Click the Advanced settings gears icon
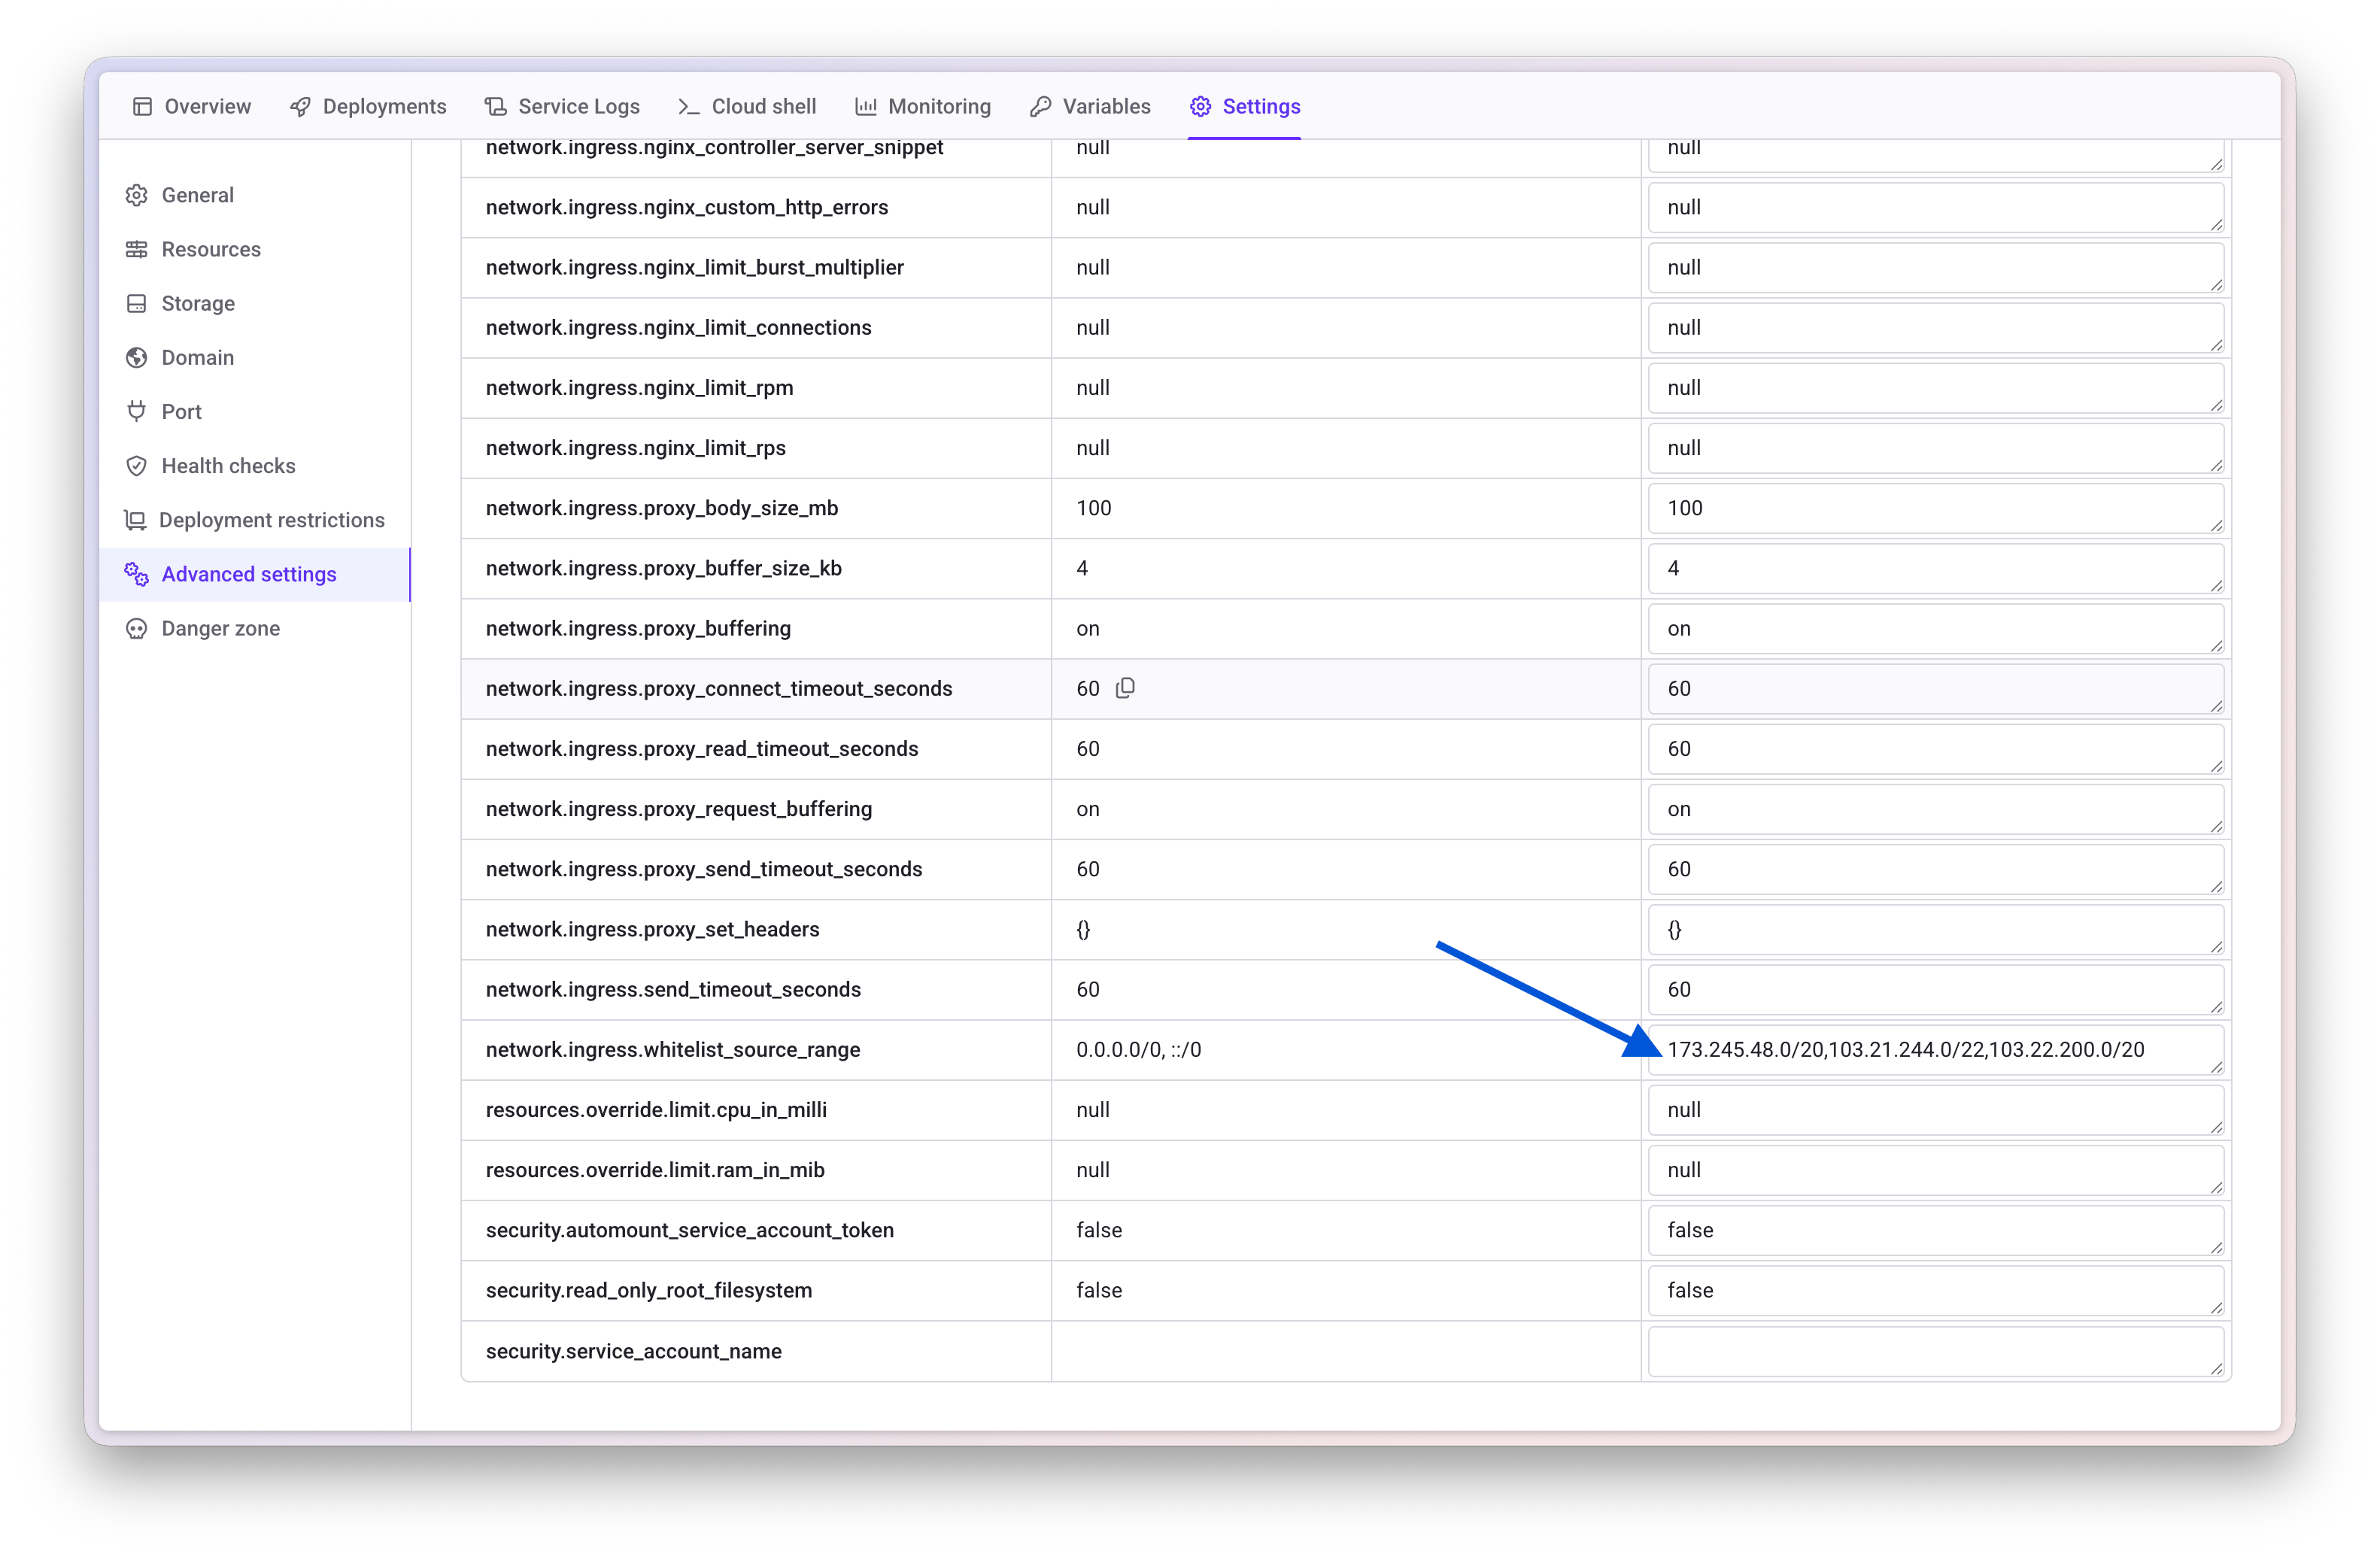 tap(137, 574)
